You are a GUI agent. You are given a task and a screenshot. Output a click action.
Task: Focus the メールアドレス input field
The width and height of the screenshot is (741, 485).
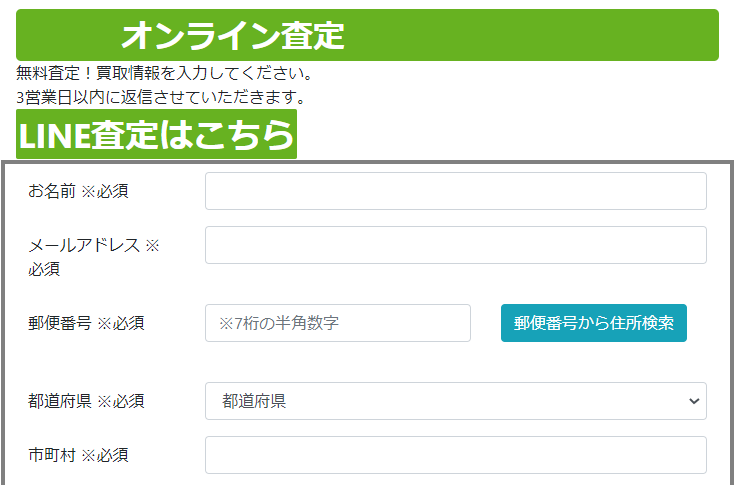[456, 245]
